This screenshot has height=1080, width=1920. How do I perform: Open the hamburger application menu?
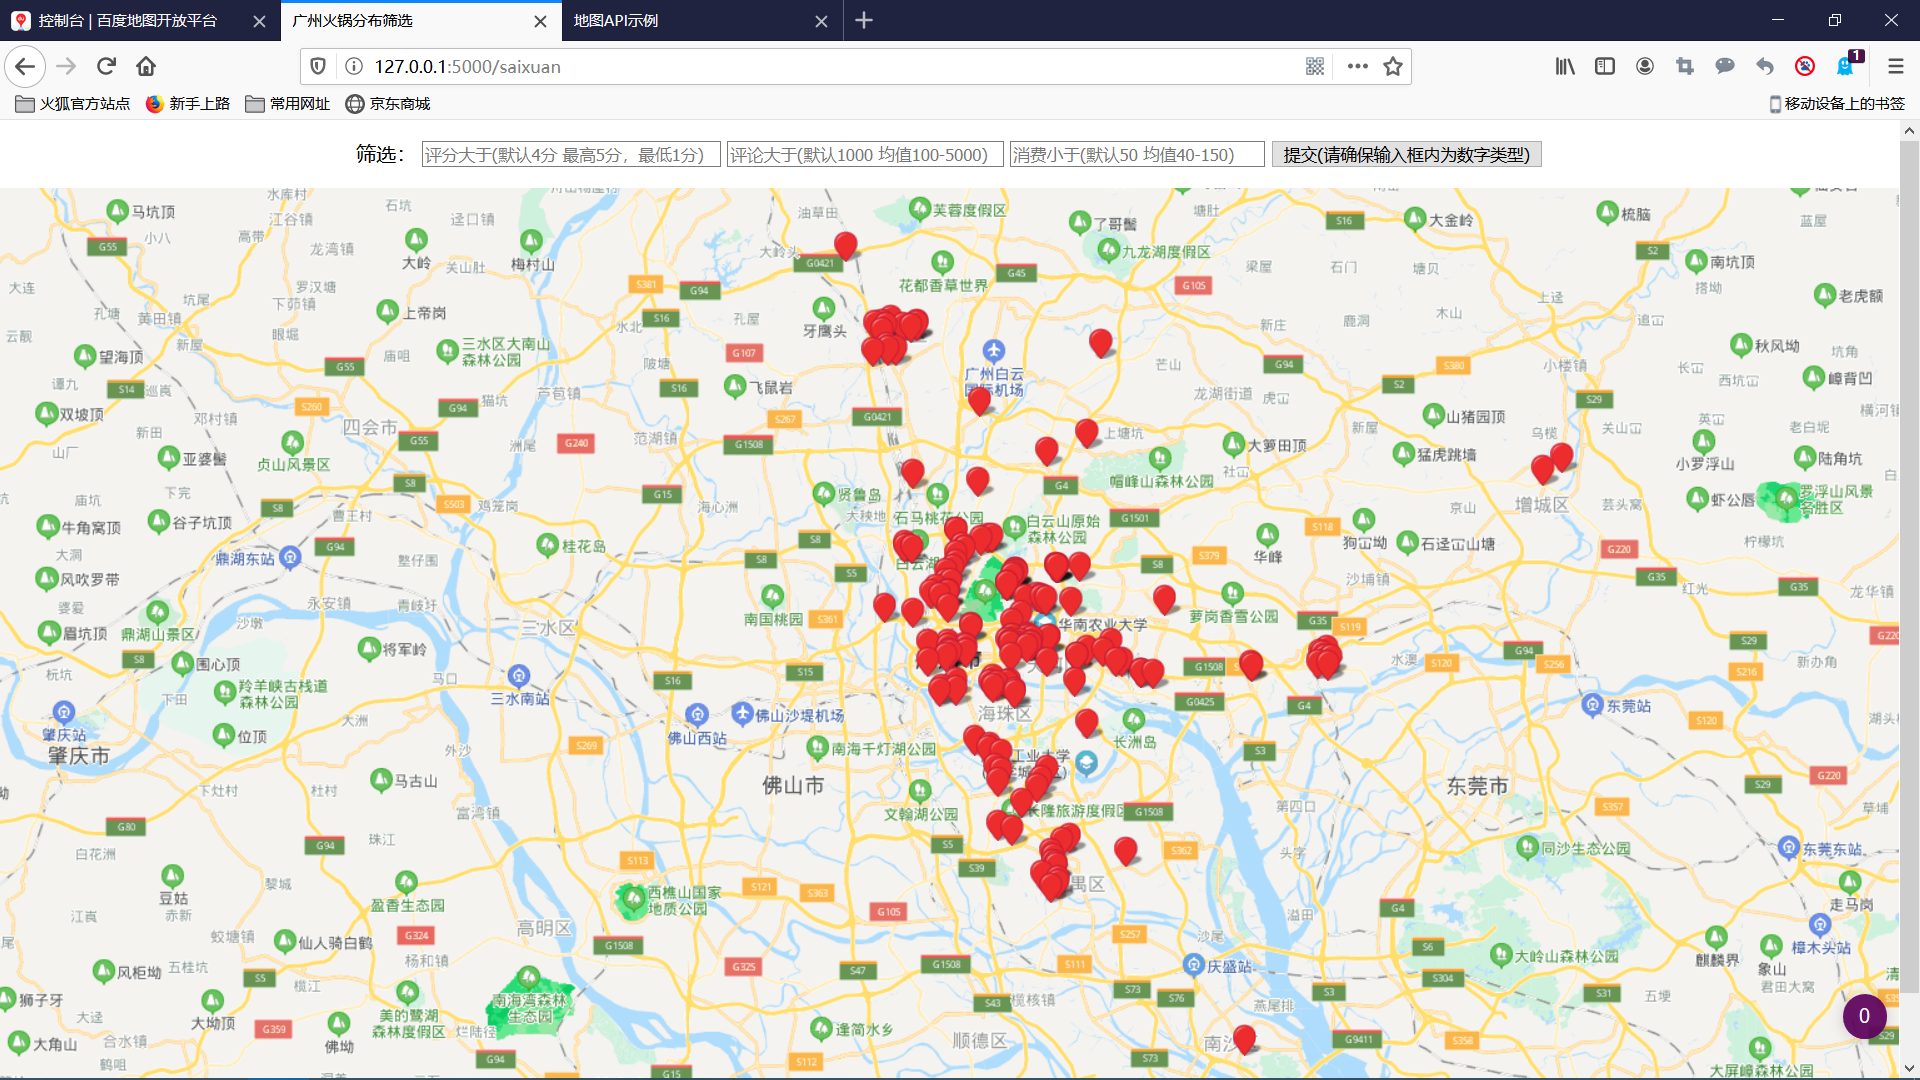(x=1895, y=66)
